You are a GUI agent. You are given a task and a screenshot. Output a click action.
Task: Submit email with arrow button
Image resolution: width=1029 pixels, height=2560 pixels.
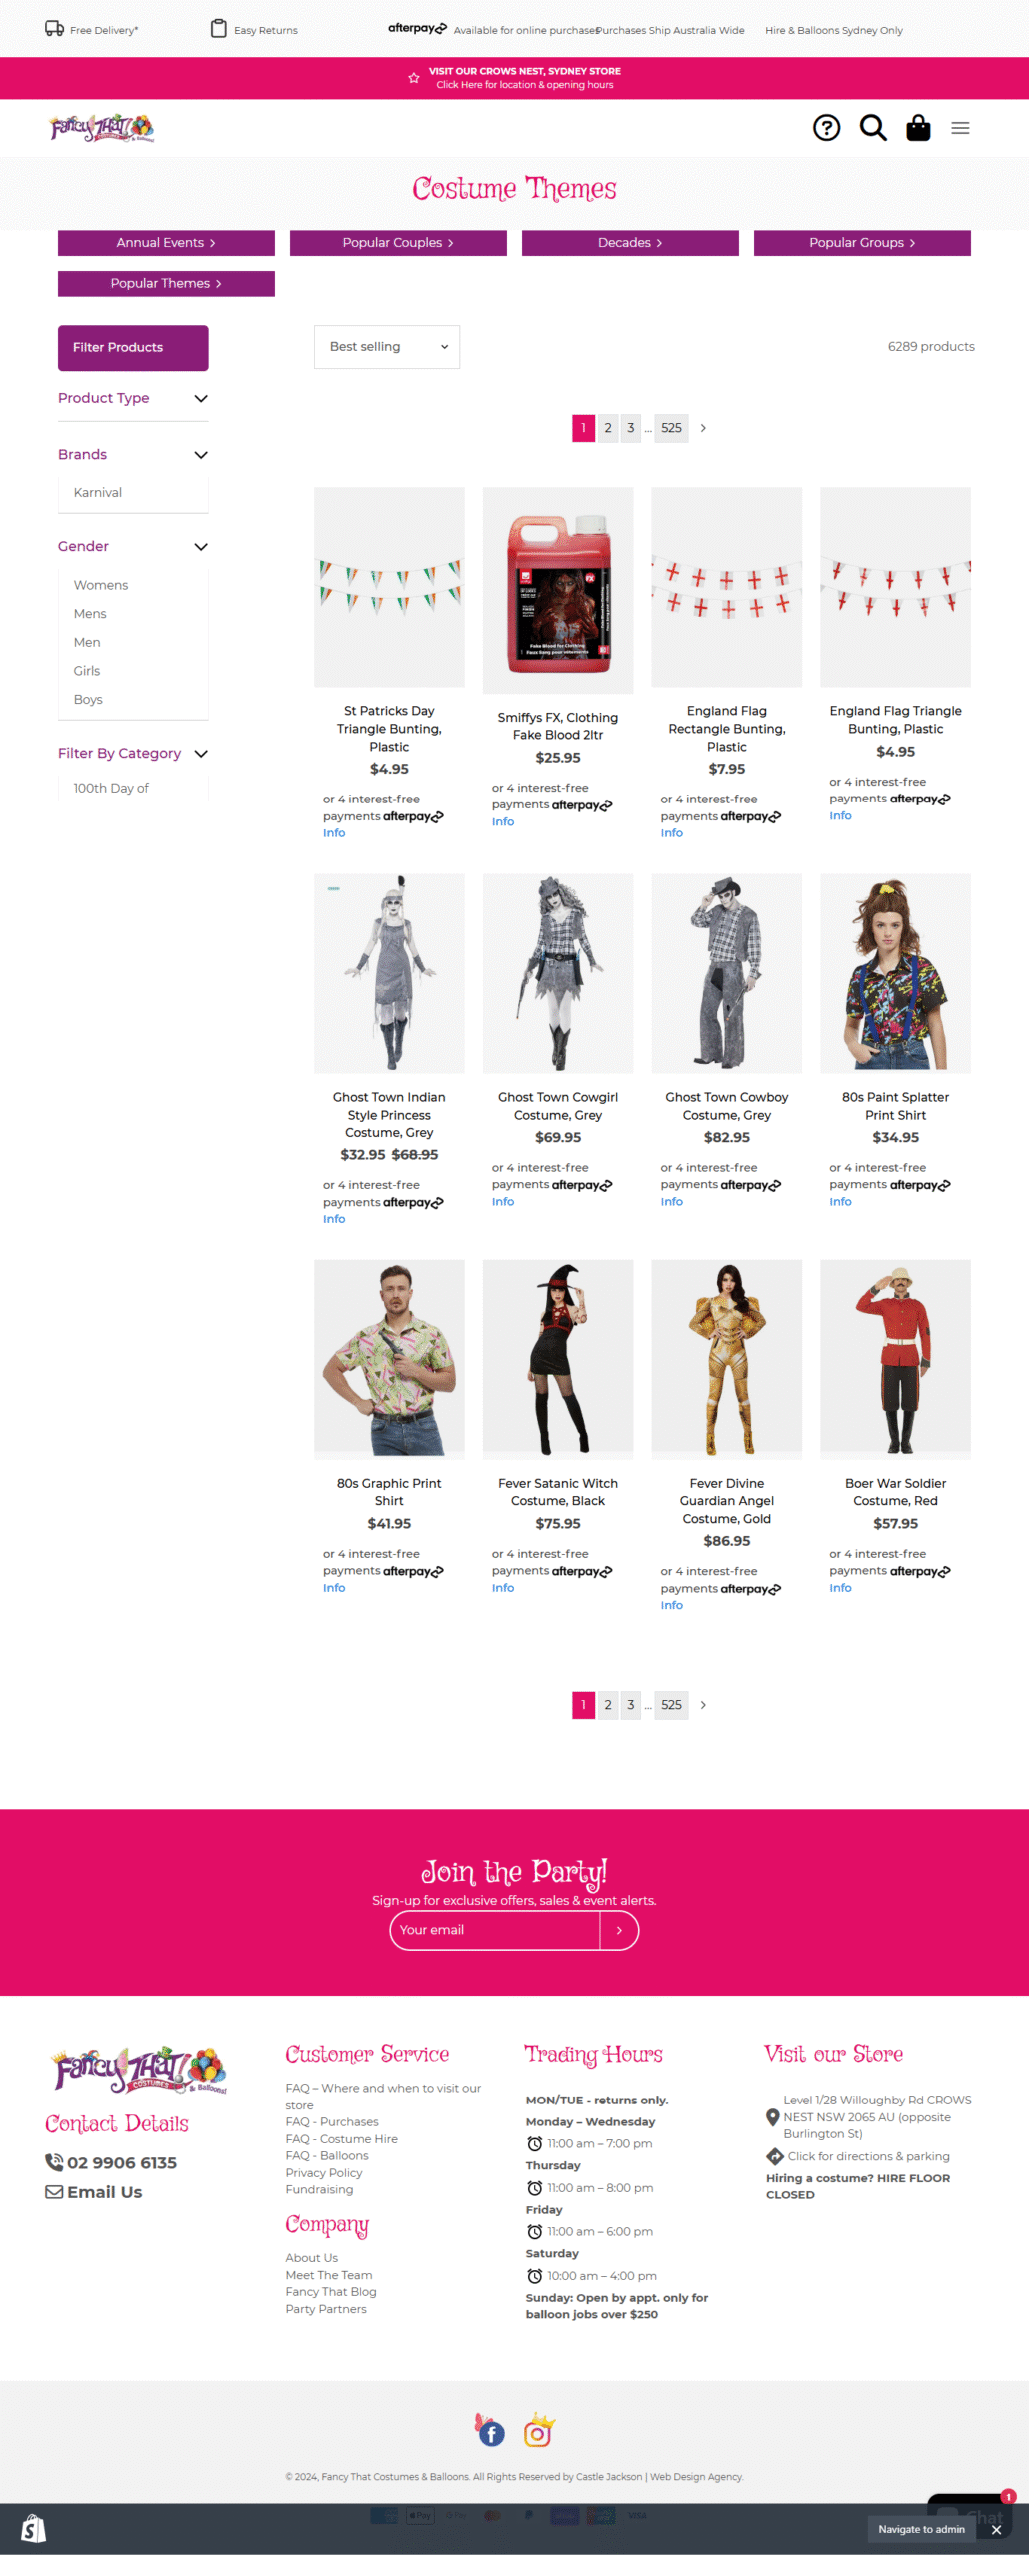pos(619,1930)
